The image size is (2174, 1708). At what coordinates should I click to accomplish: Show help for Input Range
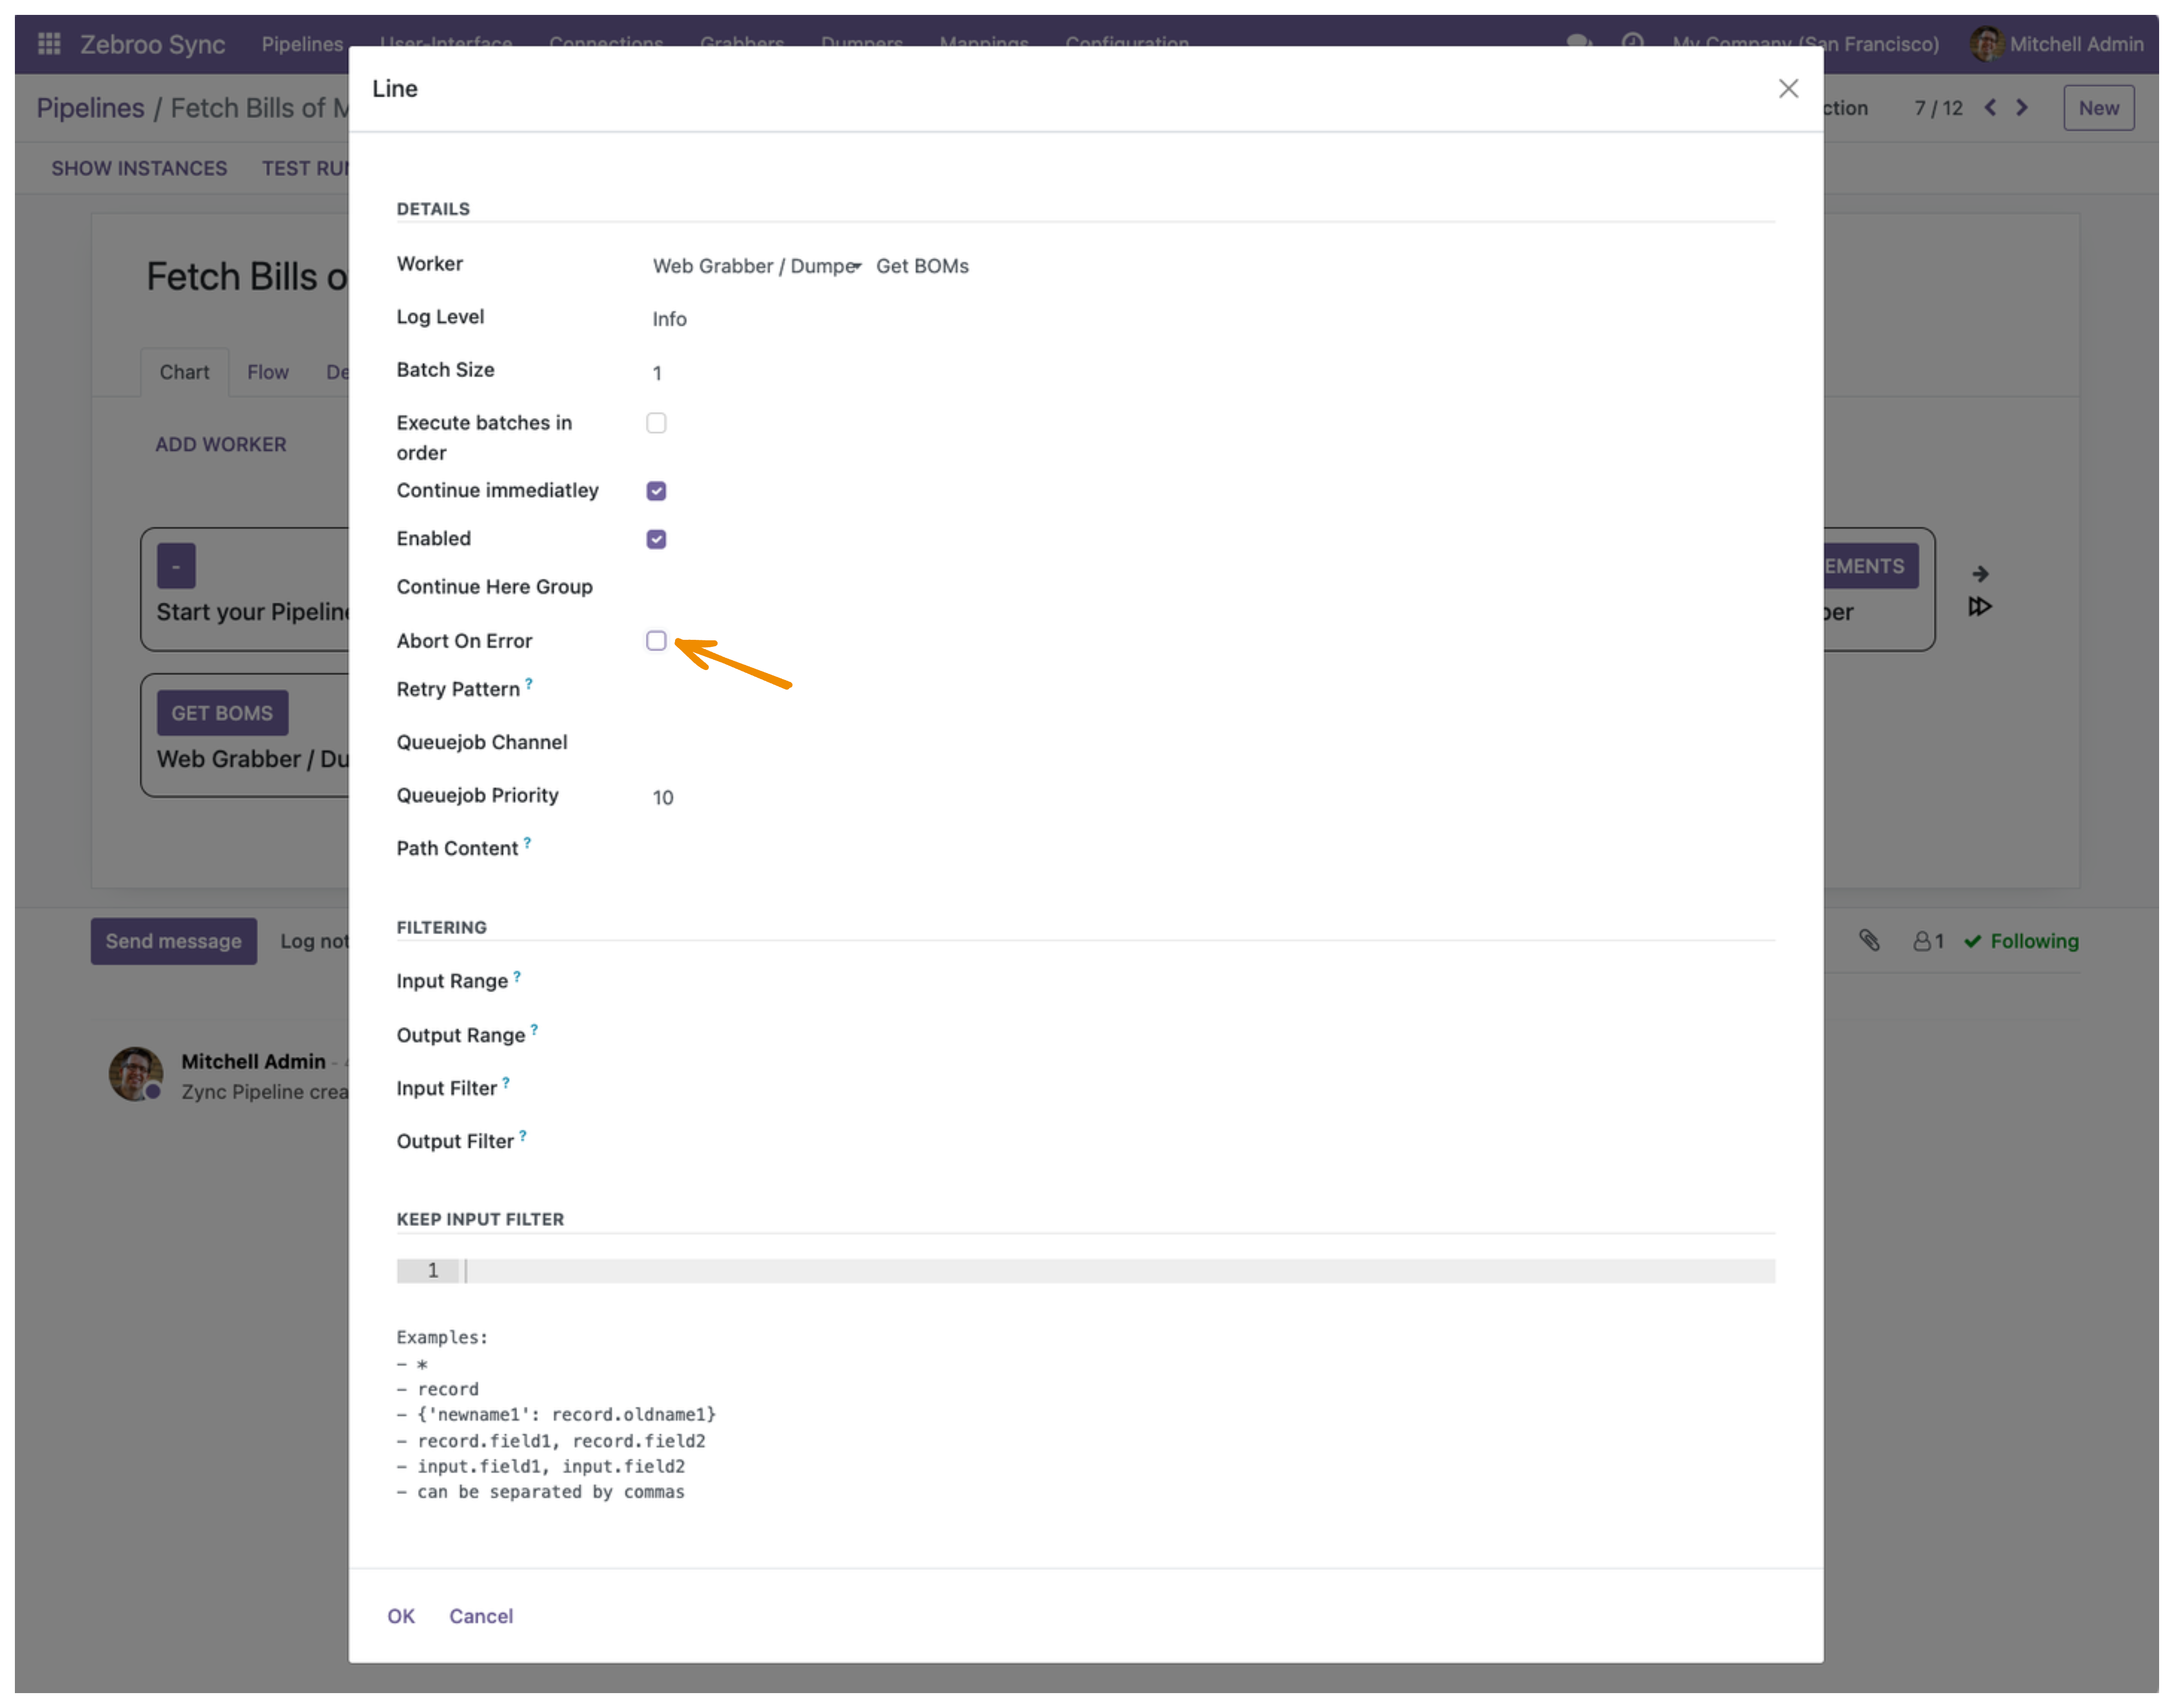(x=517, y=976)
